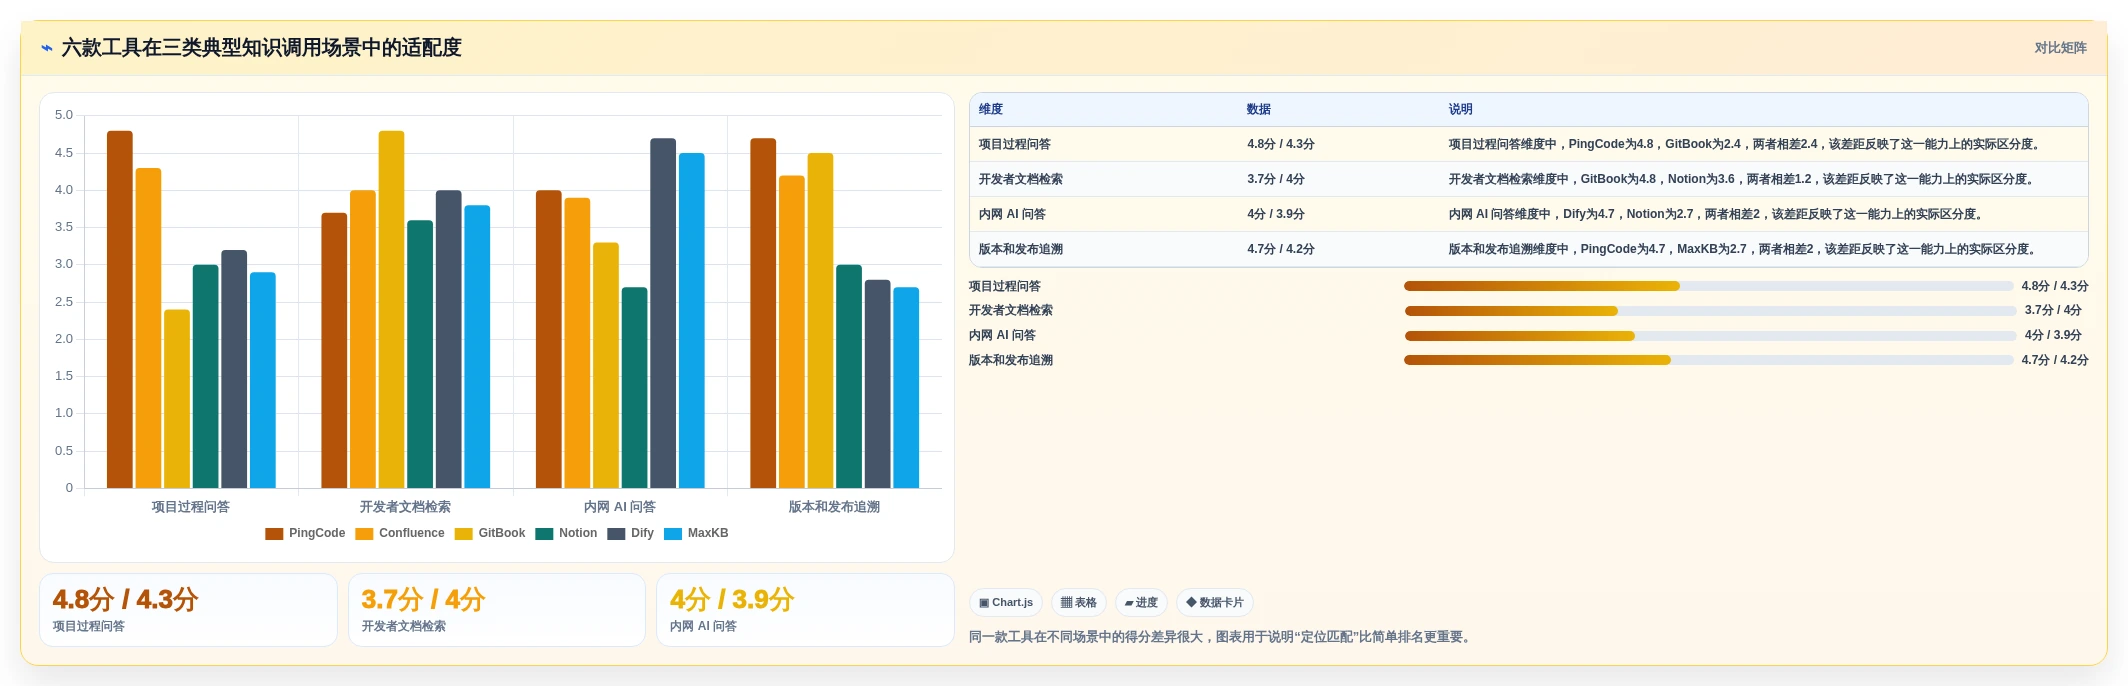2128x686 pixels.
Task: Select the 项目过程问答 progress bar
Action: tap(1708, 286)
